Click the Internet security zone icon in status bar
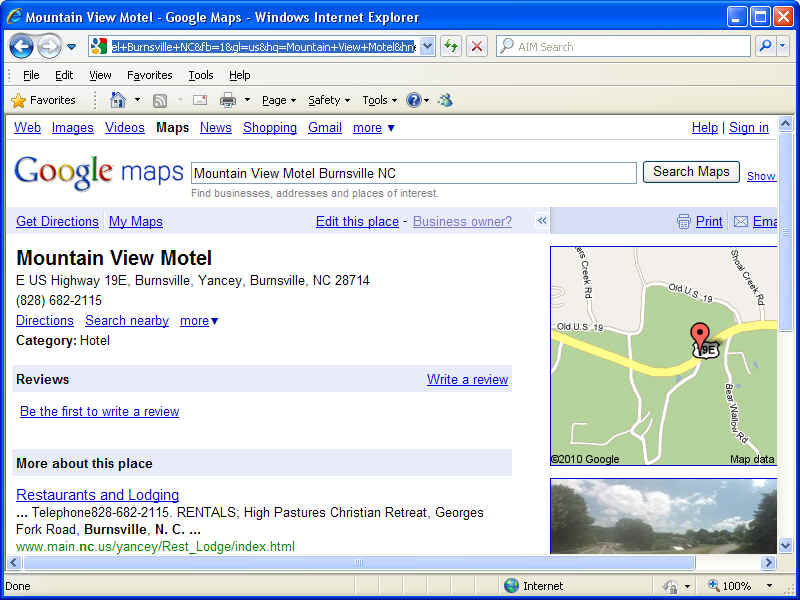800x600 pixels. coord(511,586)
